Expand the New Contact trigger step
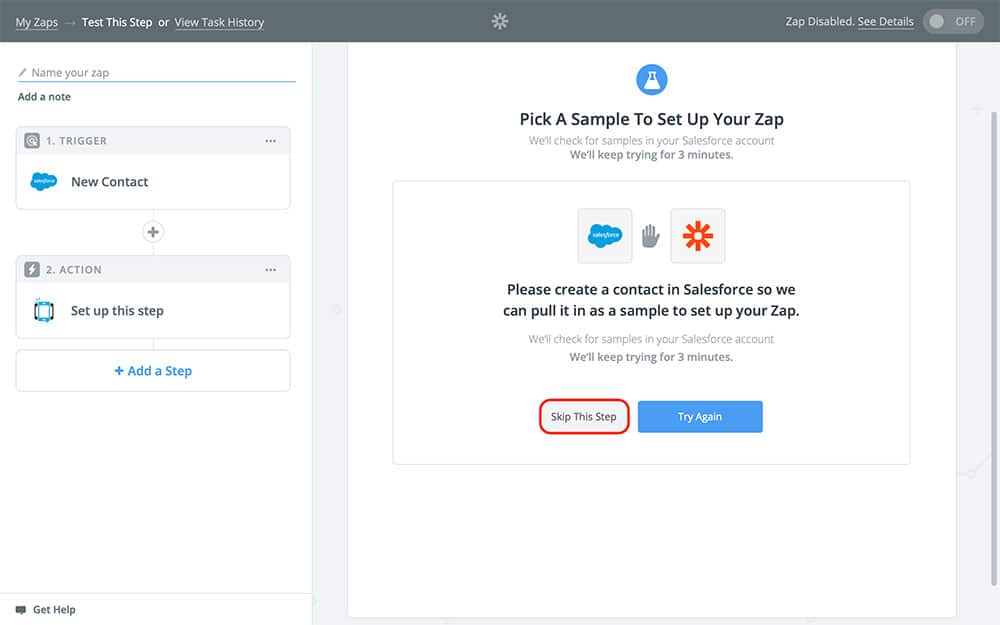Viewport: 1000px width, 625px height. click(110, 182)
